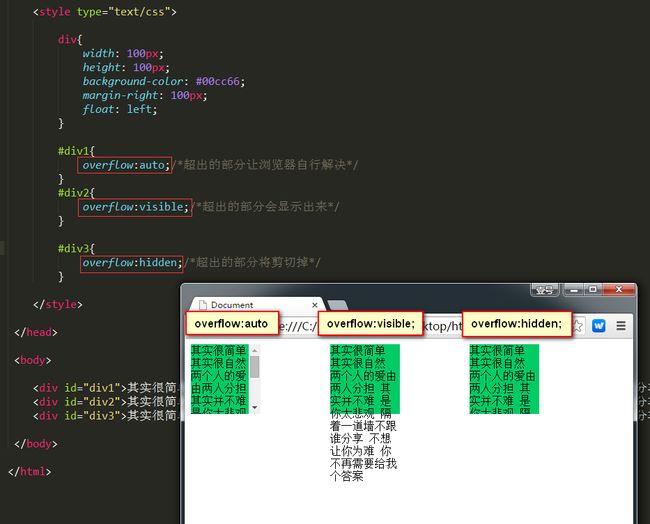650x524 pixels.
Task: Click the middle green box with overflowing text
Action: click(x=365, y=379)
